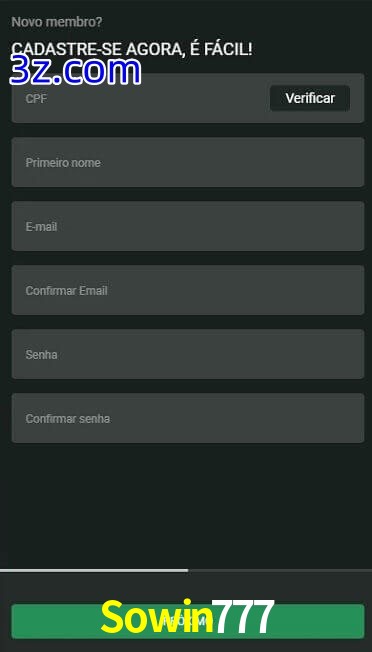
Task: Click the Primeiro nome placeholder text
Action: pos(63,163)
